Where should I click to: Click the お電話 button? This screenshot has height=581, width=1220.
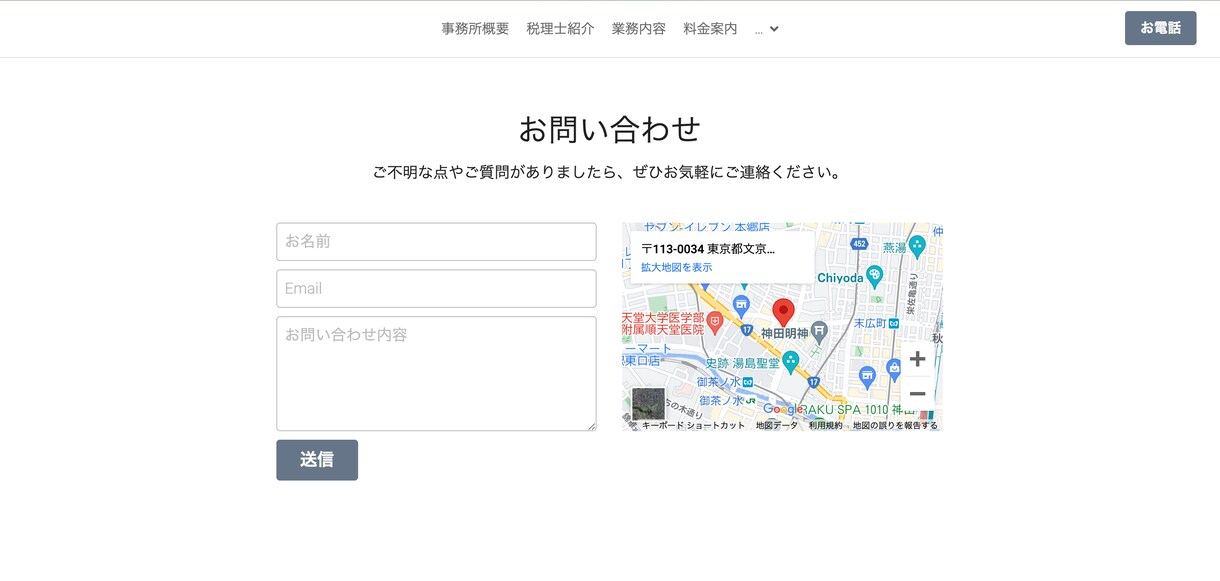coord(1160,28)
